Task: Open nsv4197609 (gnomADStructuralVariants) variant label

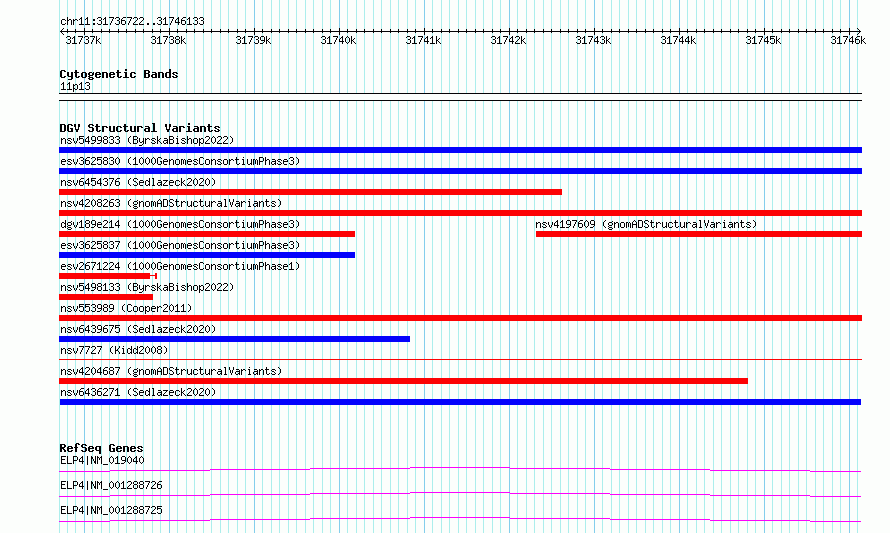Action: click(x=646, y=224)
